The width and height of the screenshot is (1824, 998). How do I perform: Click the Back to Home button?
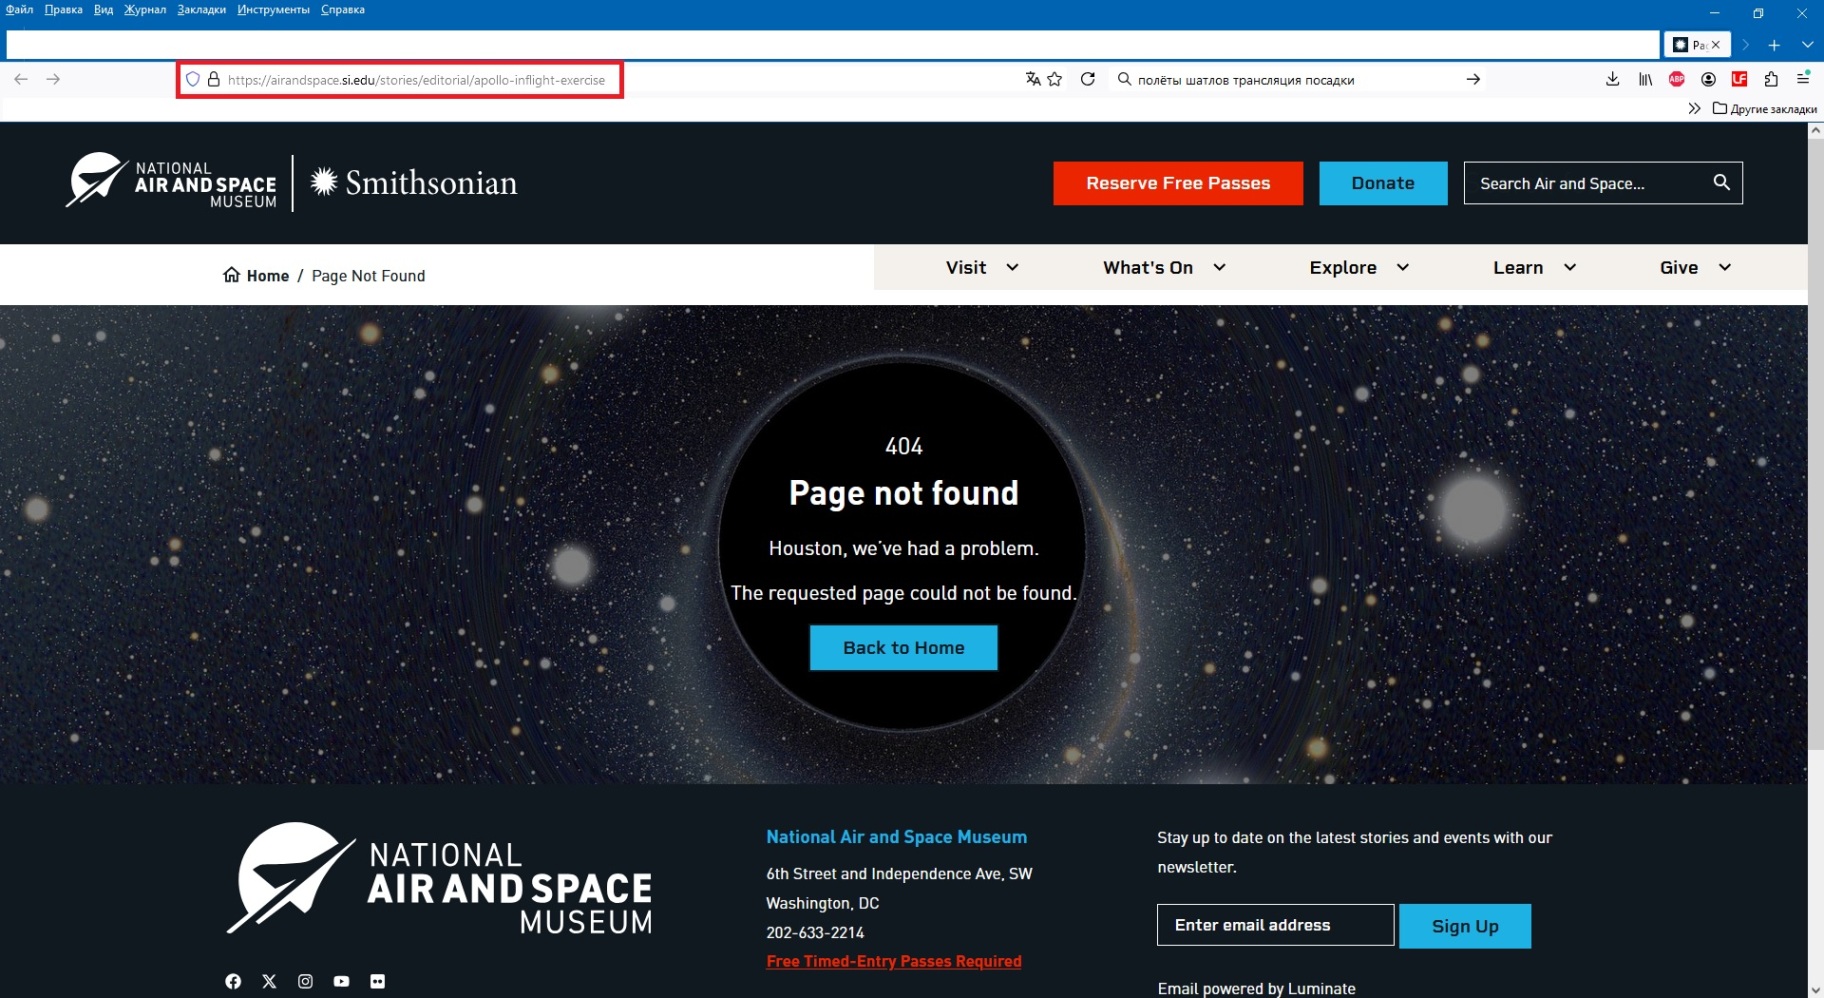(903, 648)
